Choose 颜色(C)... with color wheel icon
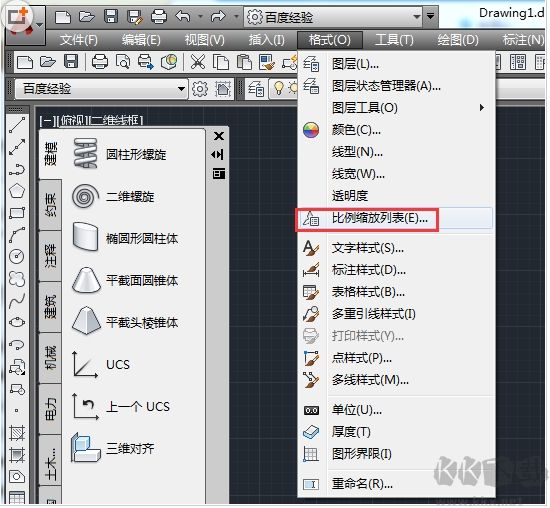The image size is (550, 508). pos(395,130)
